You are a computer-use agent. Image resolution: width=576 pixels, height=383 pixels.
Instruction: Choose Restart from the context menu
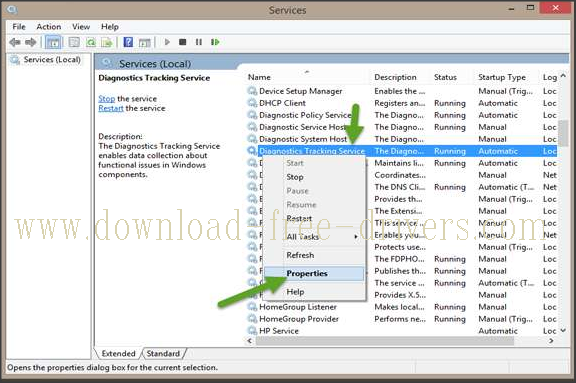[x=299, y=218]
